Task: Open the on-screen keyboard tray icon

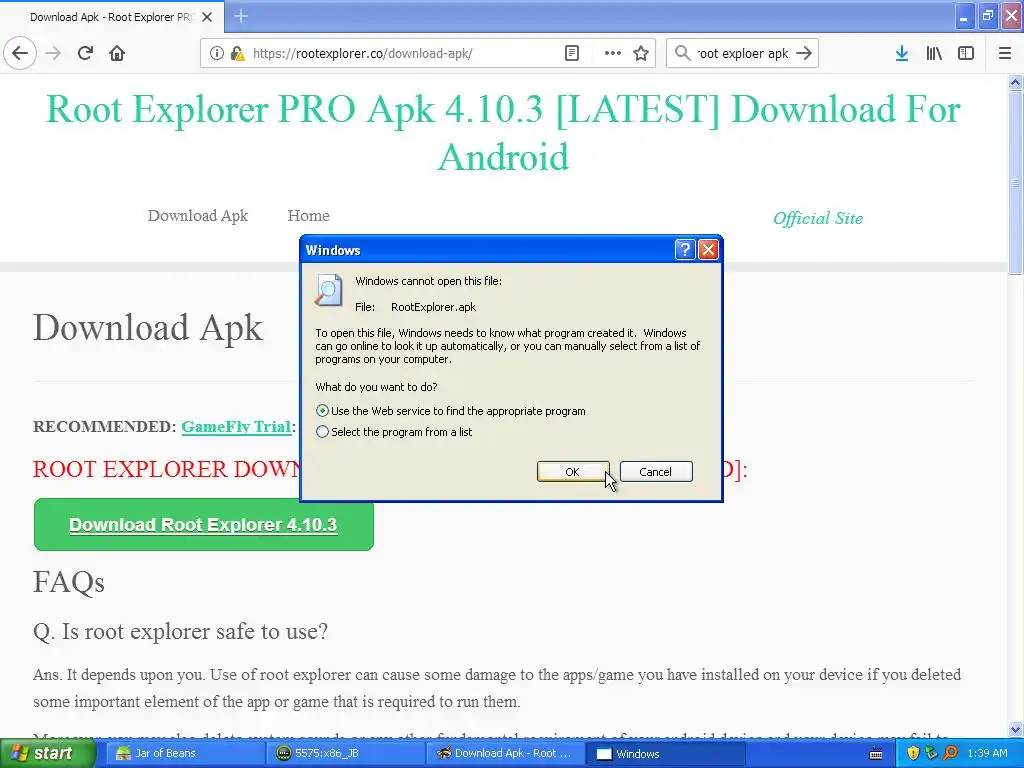Action: [876, 754]
